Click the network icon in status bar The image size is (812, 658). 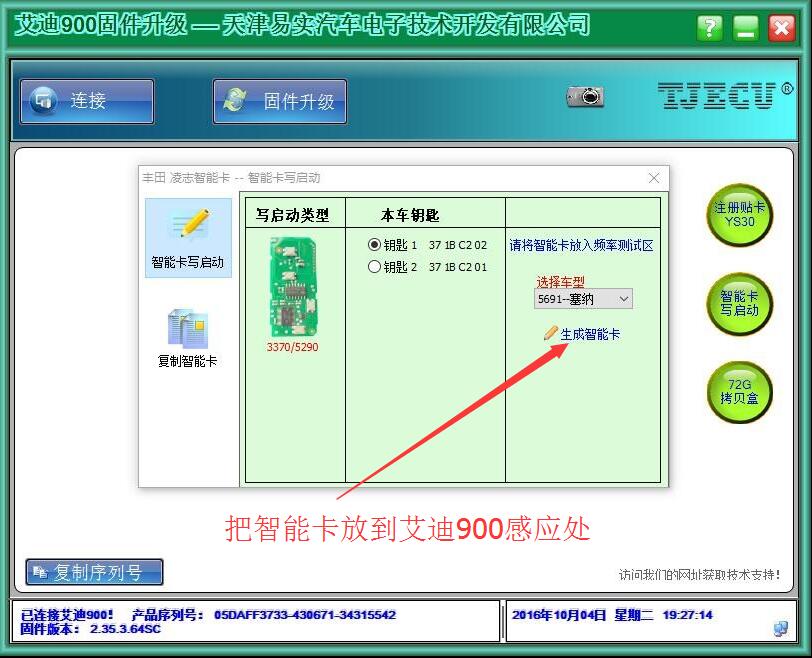point(780,628)
